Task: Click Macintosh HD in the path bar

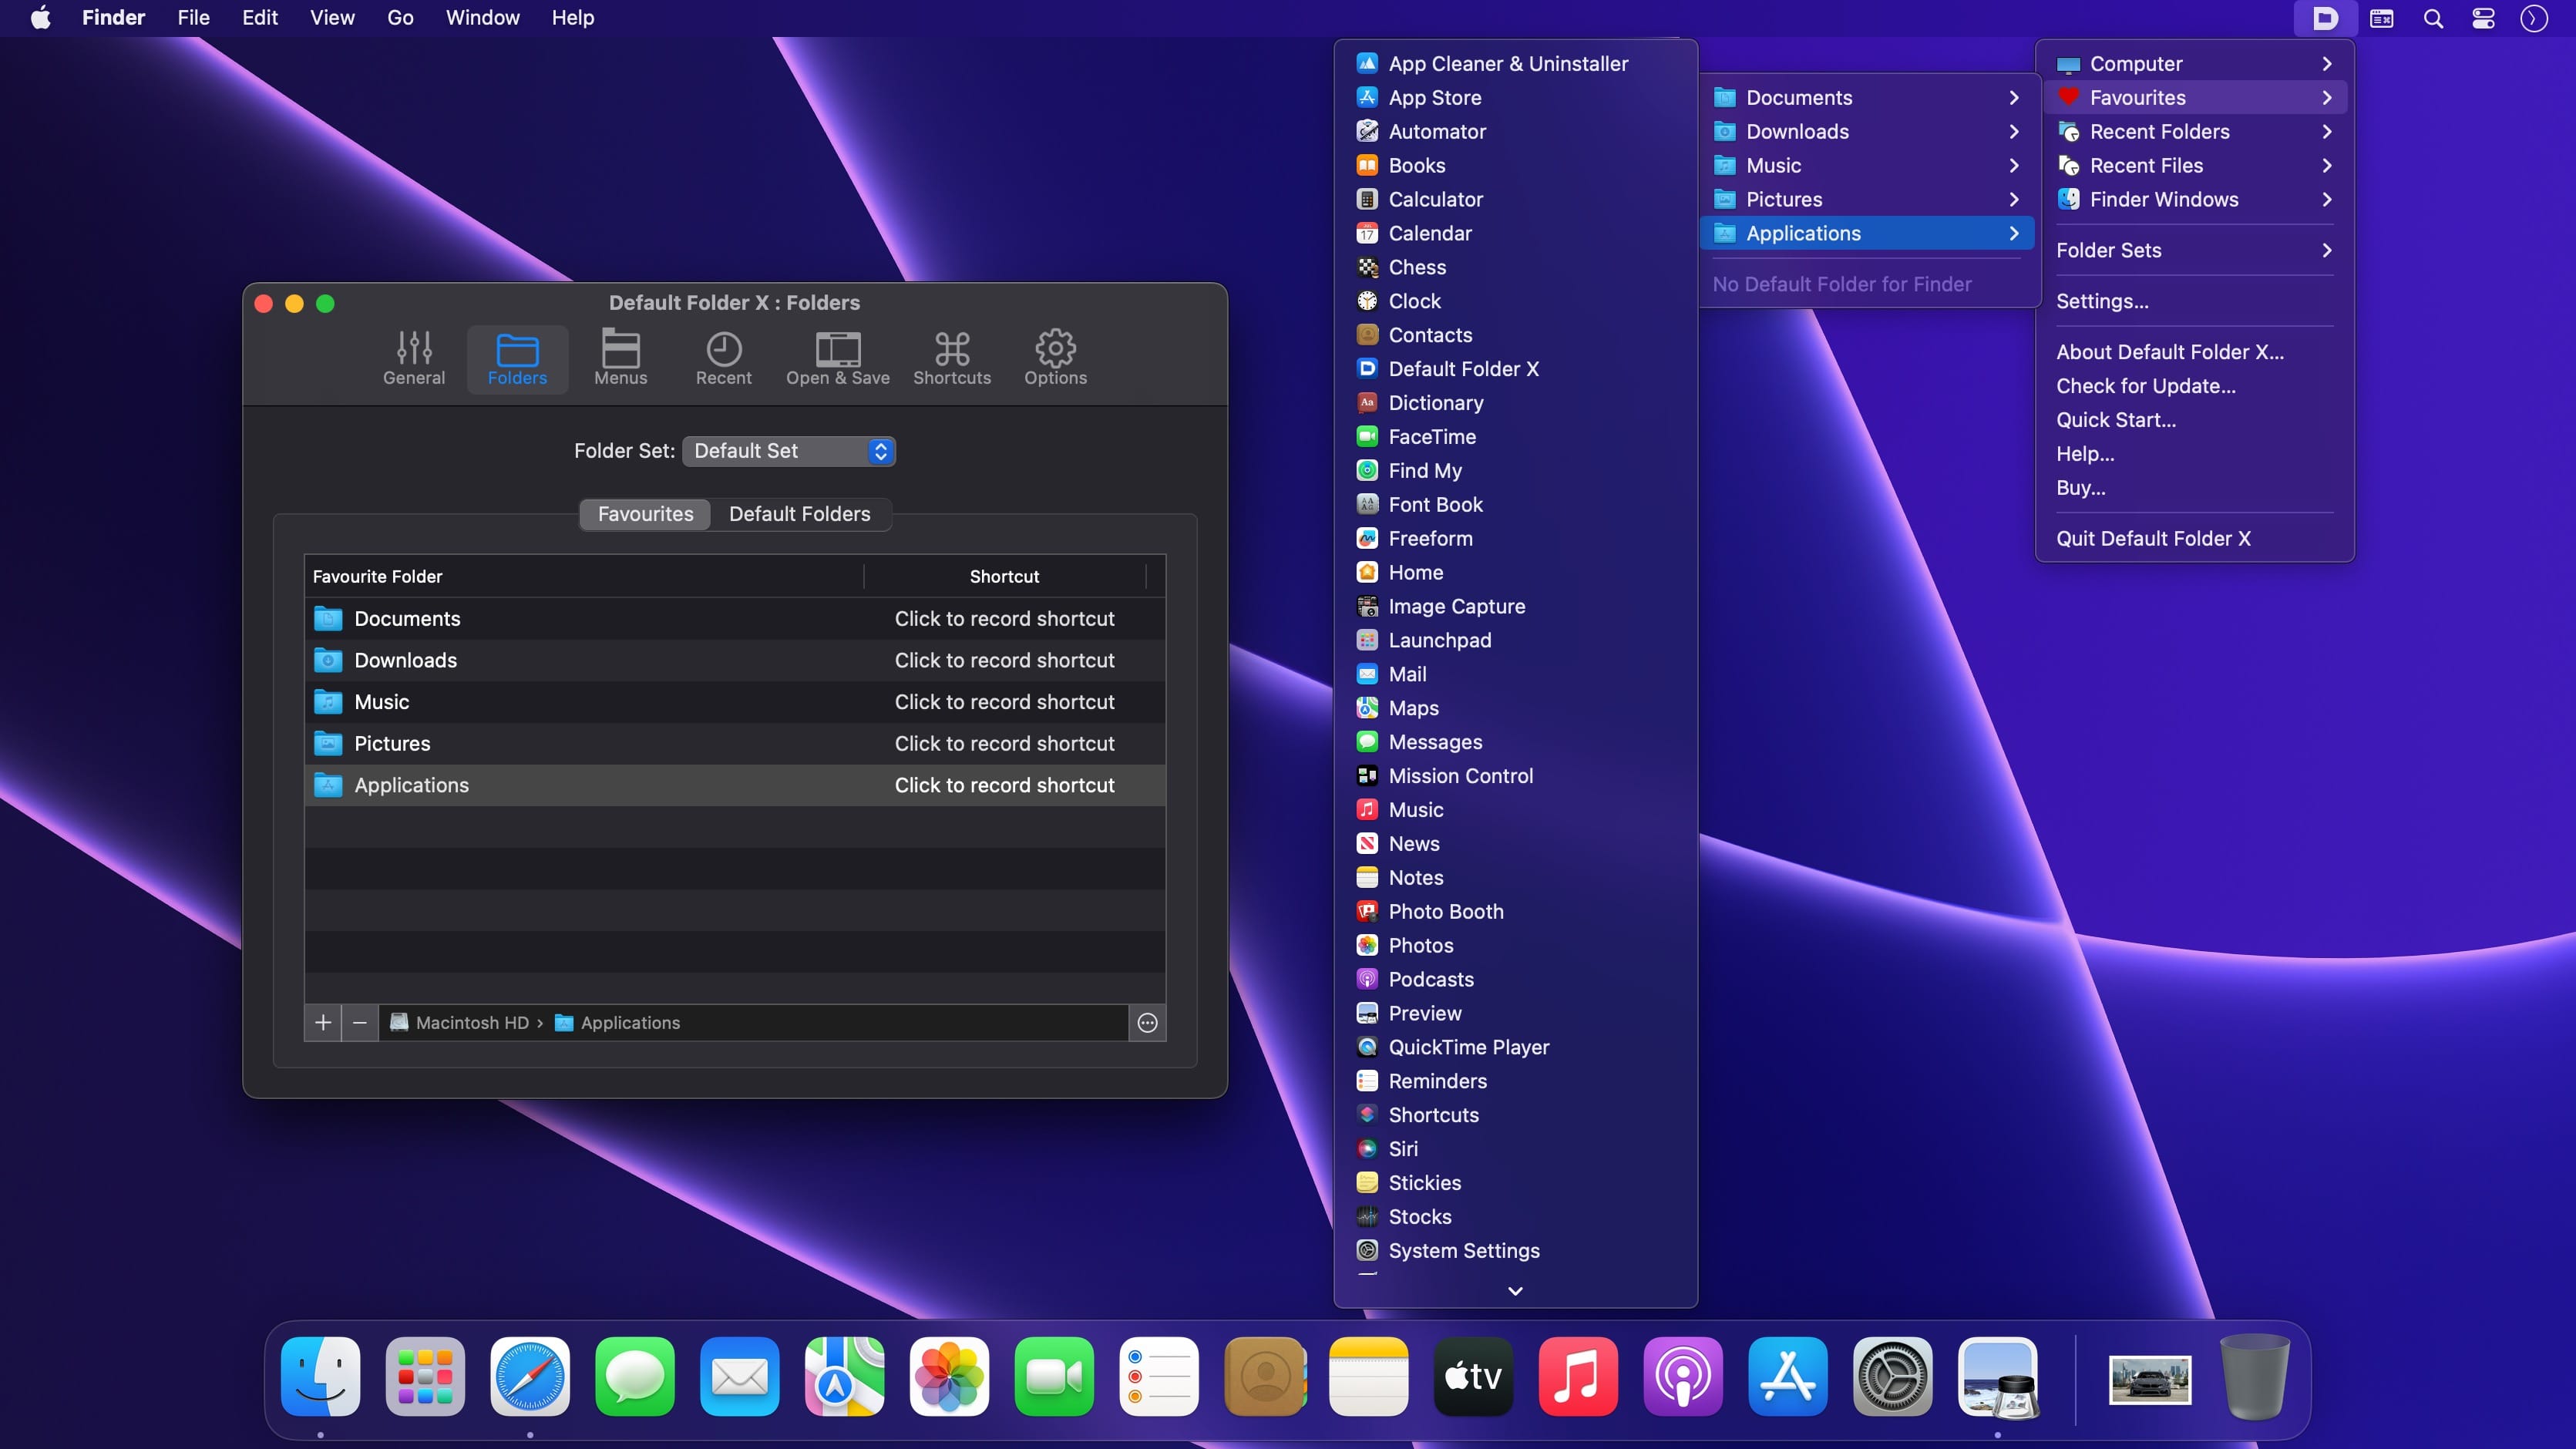Action: tap(471, 1022)
